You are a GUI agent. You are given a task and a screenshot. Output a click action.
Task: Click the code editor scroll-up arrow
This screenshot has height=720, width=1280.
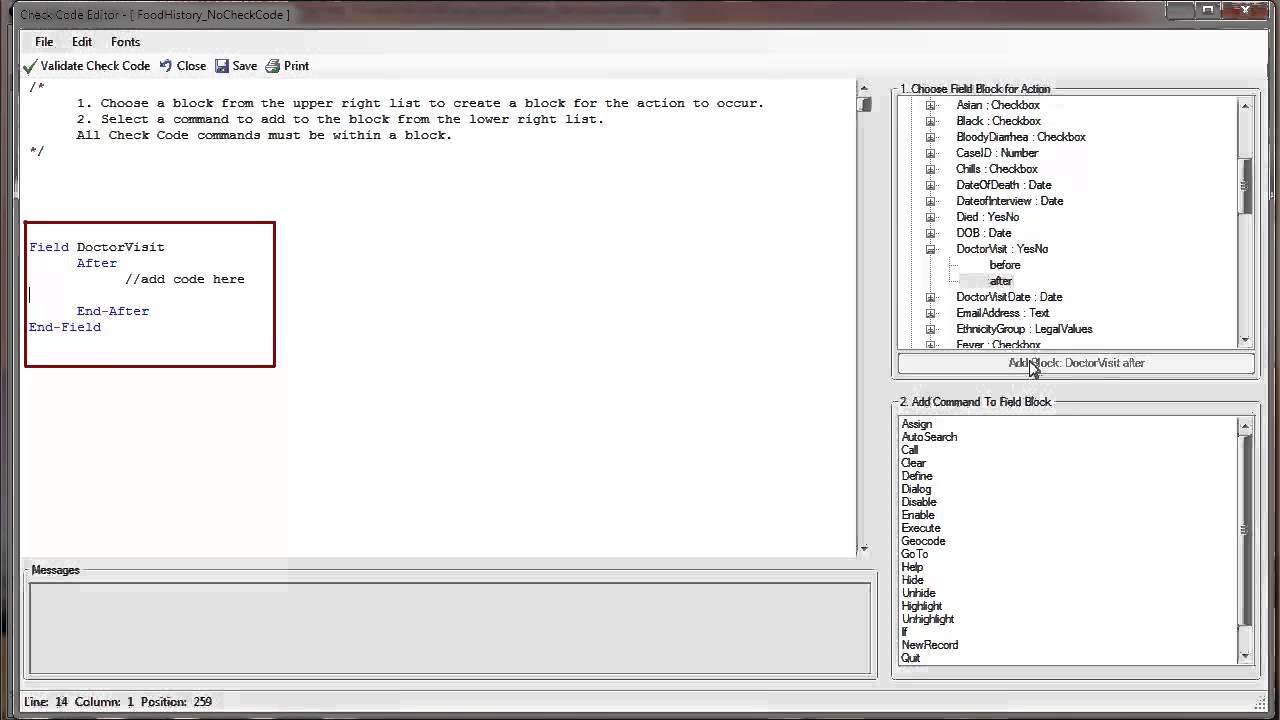click(x=865, y=88)
